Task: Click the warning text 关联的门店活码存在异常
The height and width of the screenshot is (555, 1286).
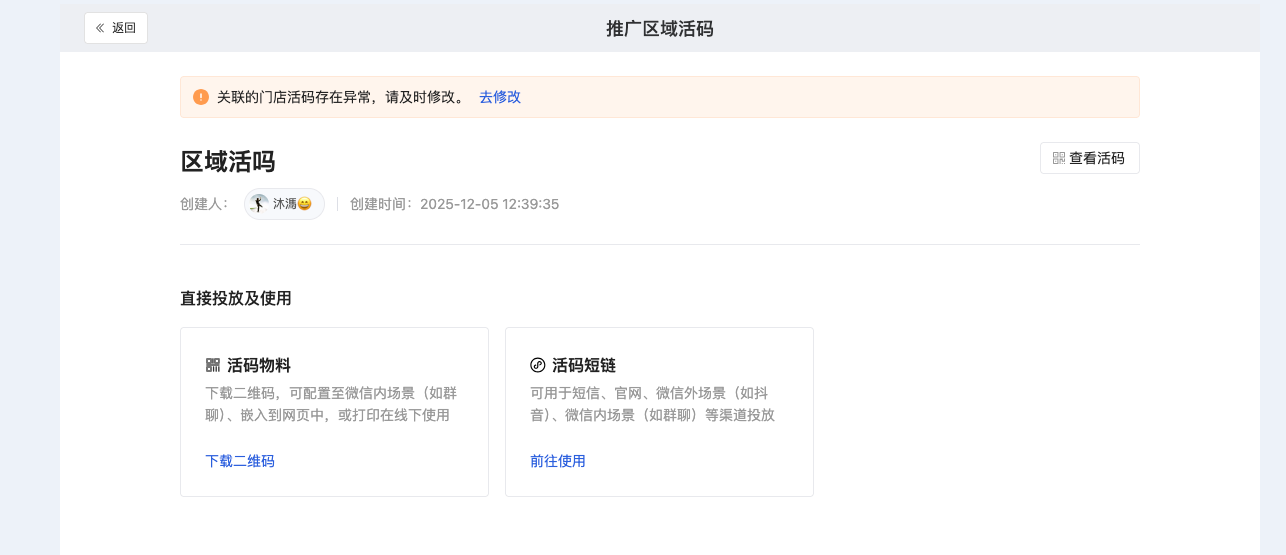Action: (295, 97)
